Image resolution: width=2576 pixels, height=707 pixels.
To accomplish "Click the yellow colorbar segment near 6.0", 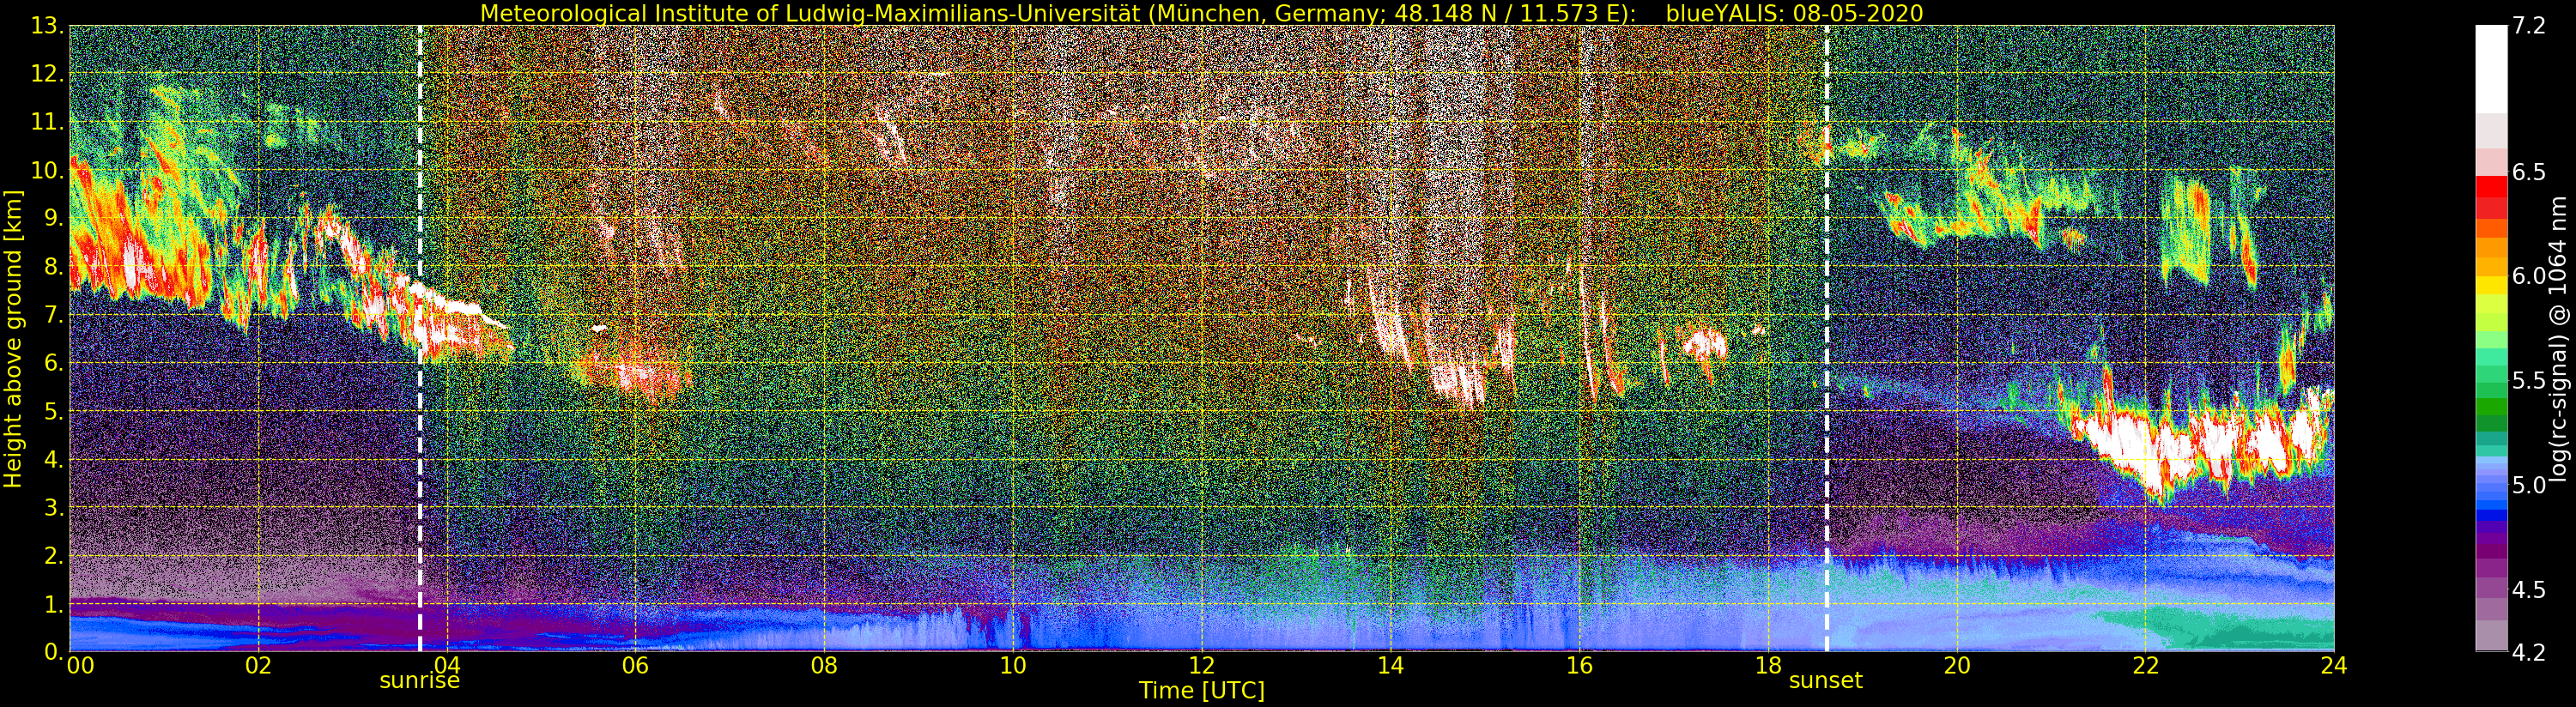I will click(x=2491, y=285).
